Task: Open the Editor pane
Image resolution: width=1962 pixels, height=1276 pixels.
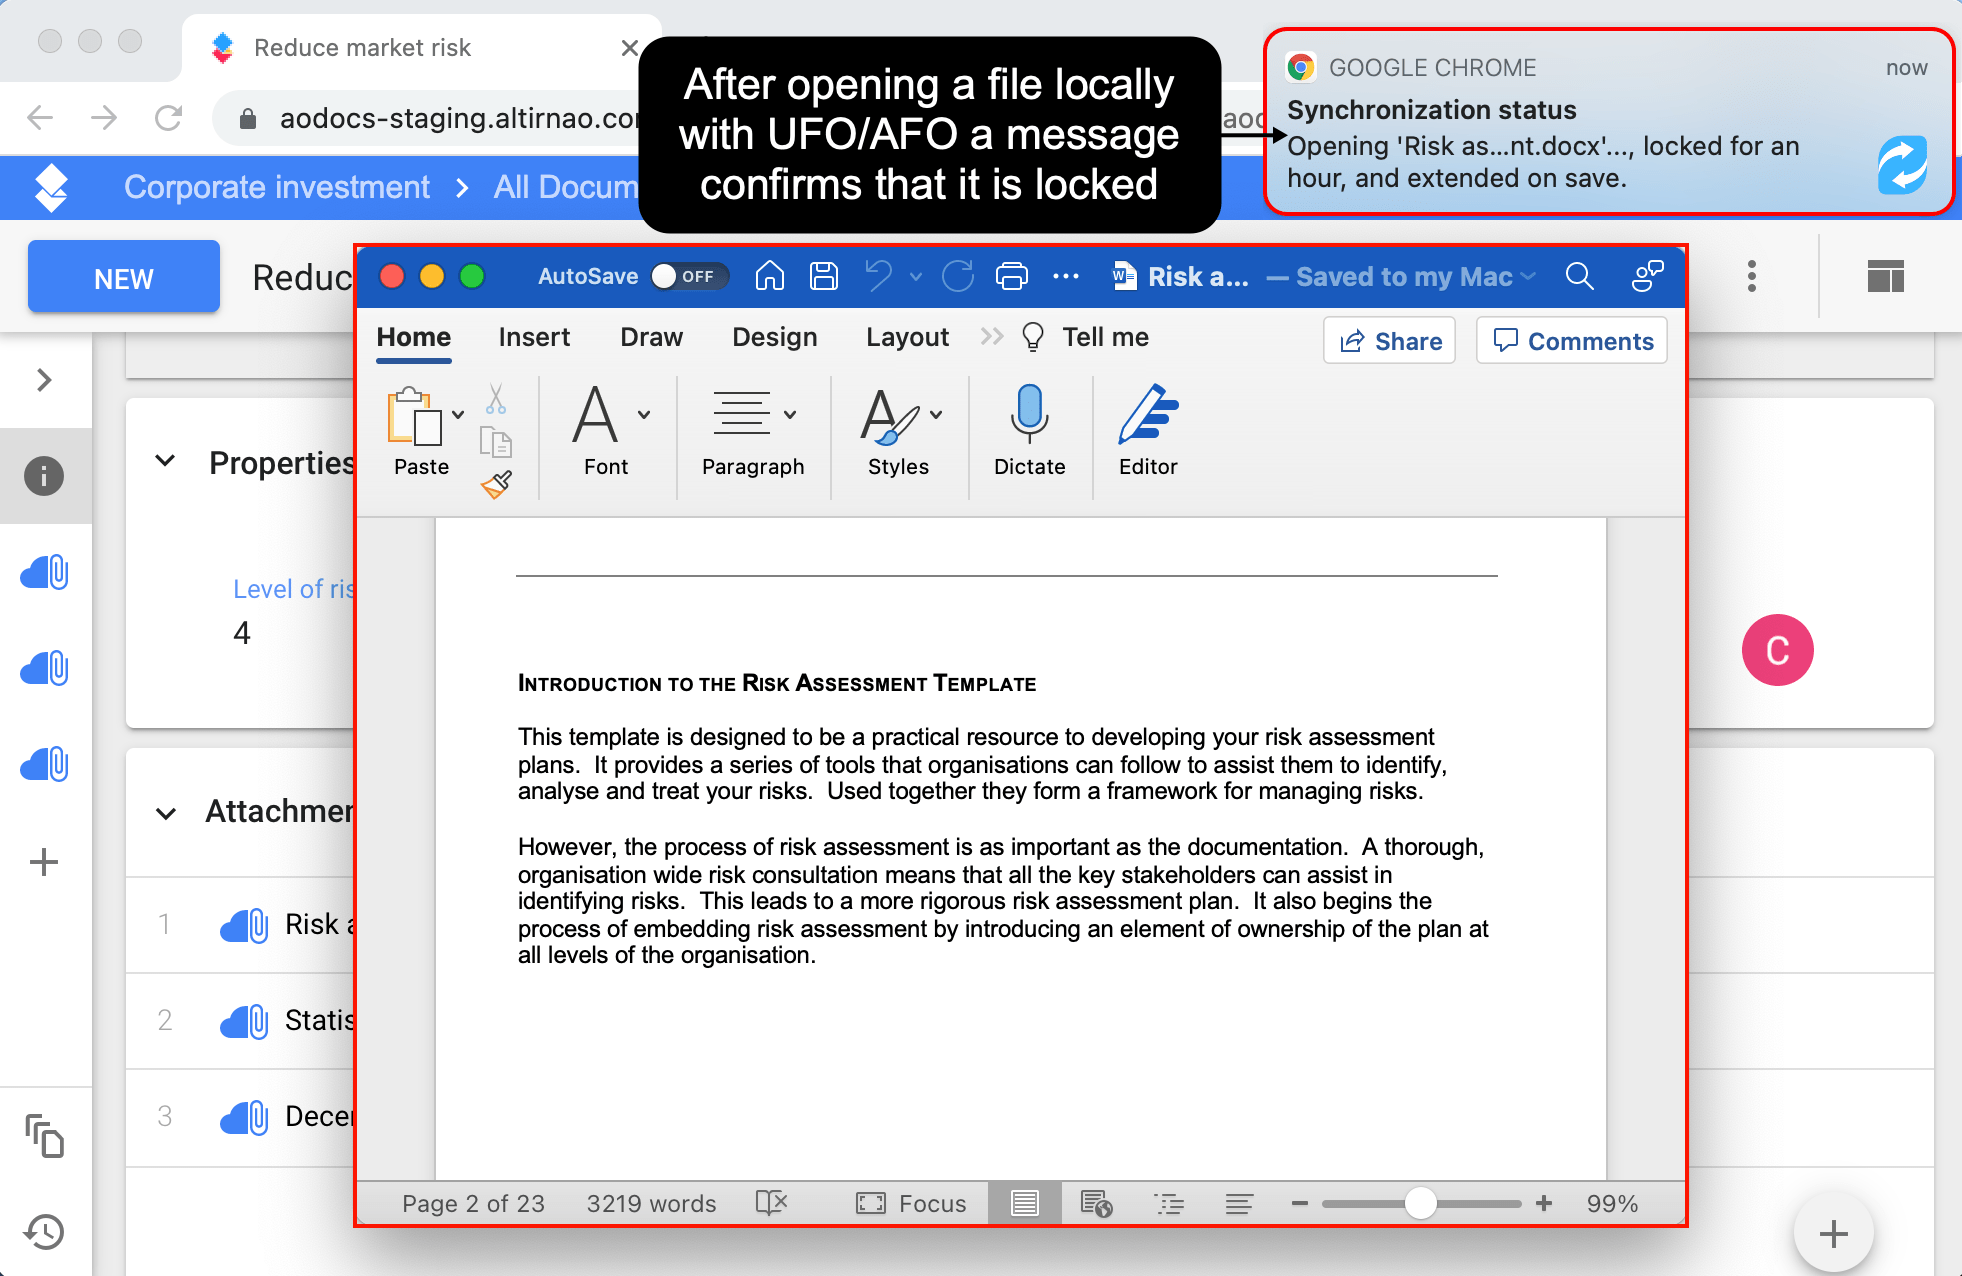Action: click(x=1147, y=432)
